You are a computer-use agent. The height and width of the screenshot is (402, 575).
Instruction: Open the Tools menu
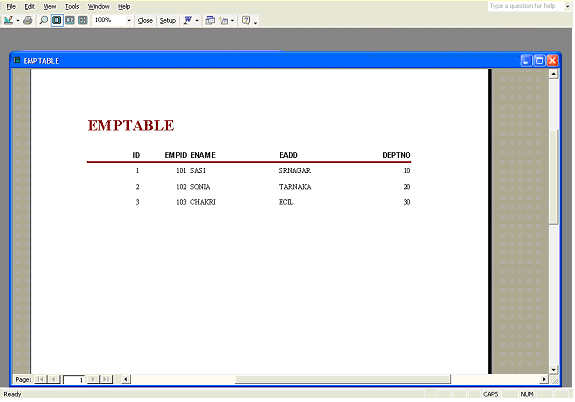(x=72, y=7)
